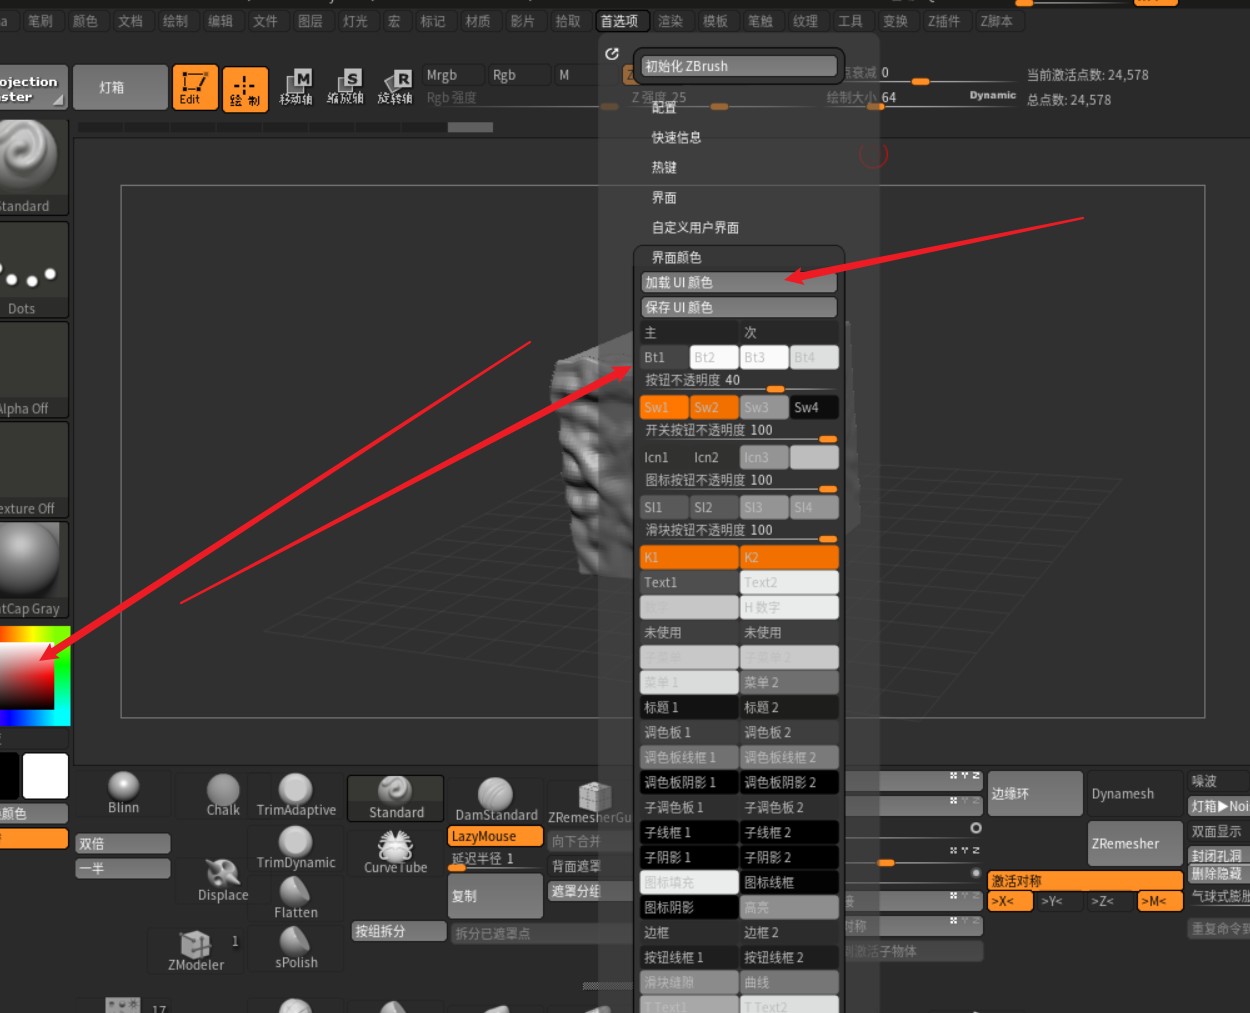Click the 移动轴 (Move) gizmo icon

click(x=296, y=87)
